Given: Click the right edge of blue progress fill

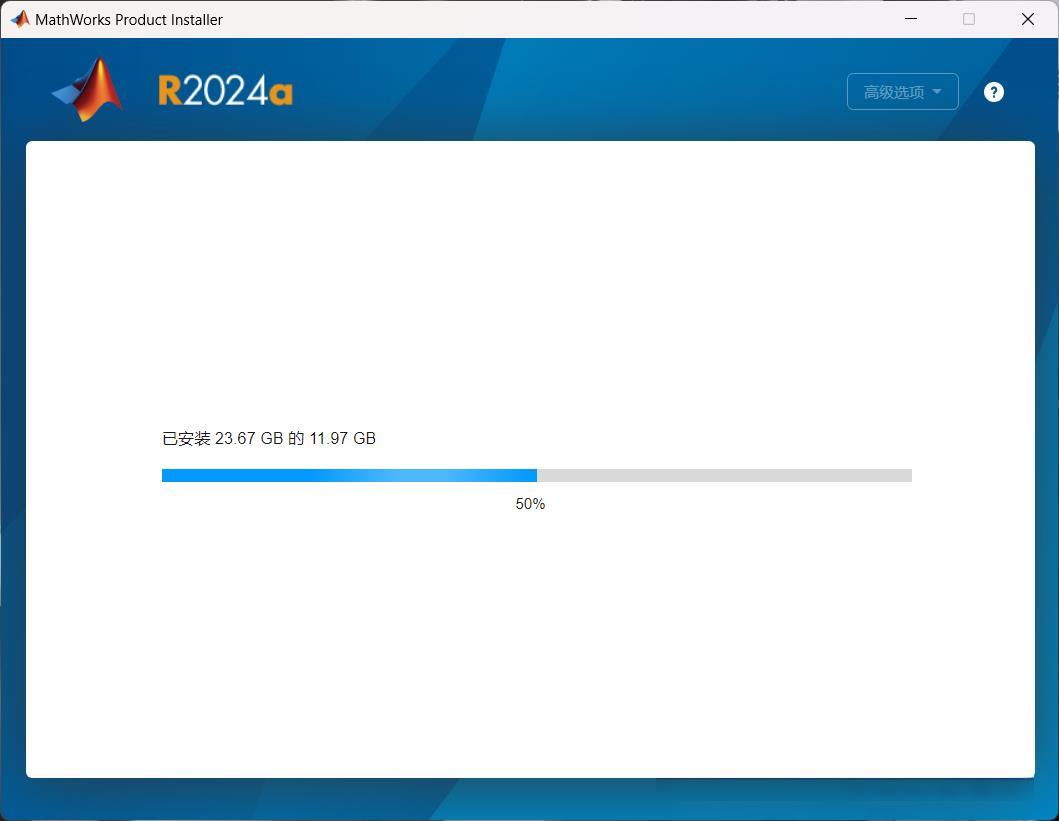Looking at the screenshot, I should (x=535, y=475).
